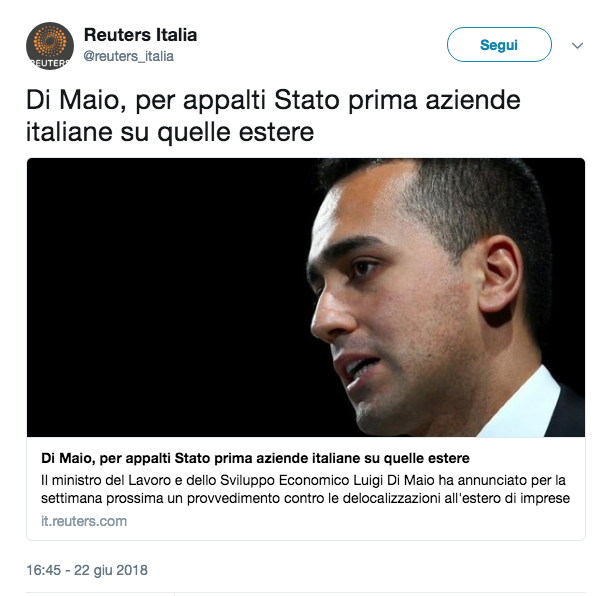Open the 16:45 - 22 giu 2018 timestamp
This screenshot has width=612, height=596.
87,570
